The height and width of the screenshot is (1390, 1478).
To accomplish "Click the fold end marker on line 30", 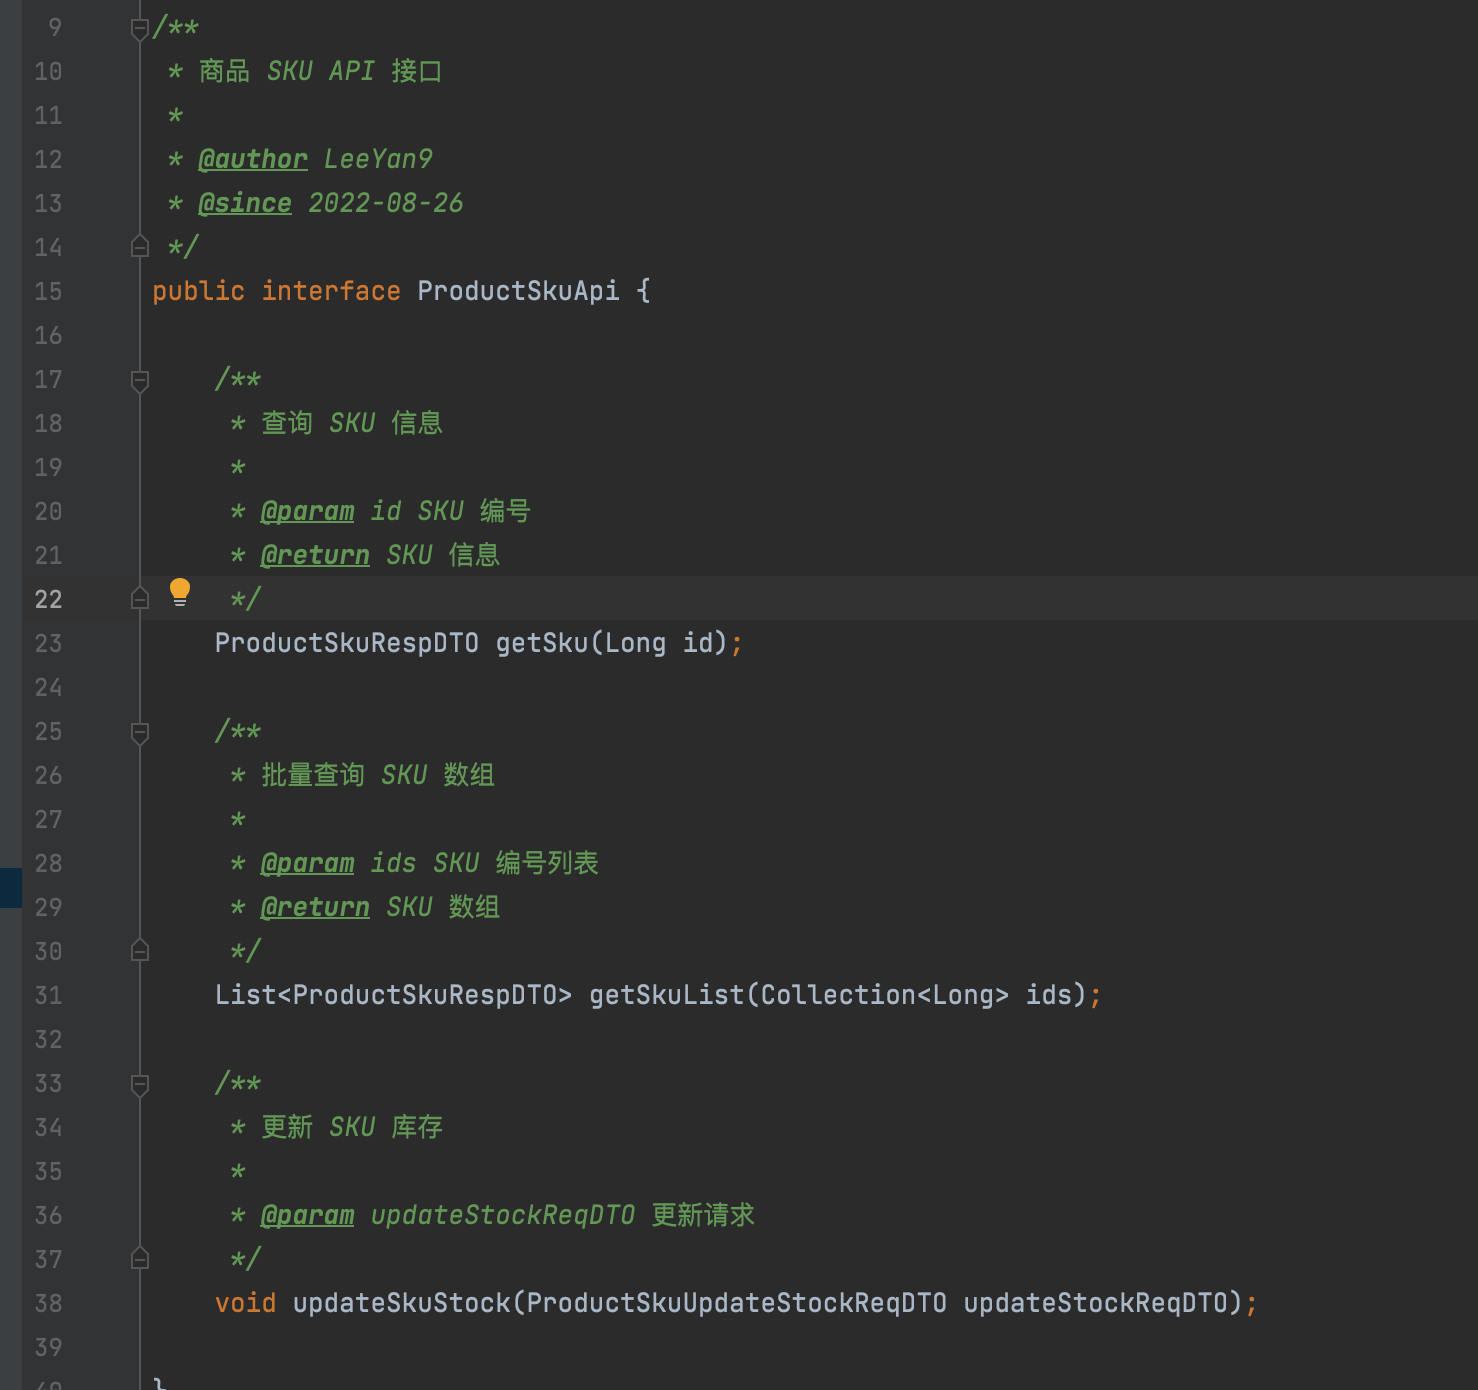I will pos(140,950).
